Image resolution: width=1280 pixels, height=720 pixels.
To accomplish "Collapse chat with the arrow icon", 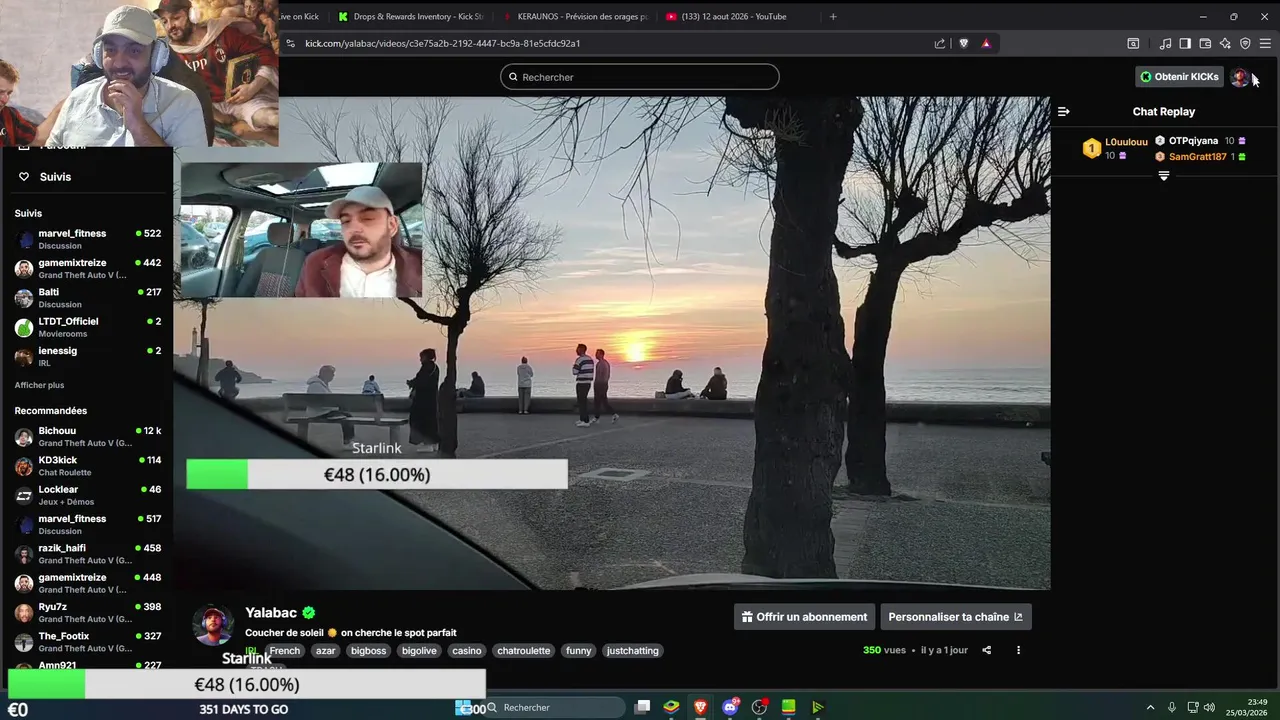I will pos(1063,111).
